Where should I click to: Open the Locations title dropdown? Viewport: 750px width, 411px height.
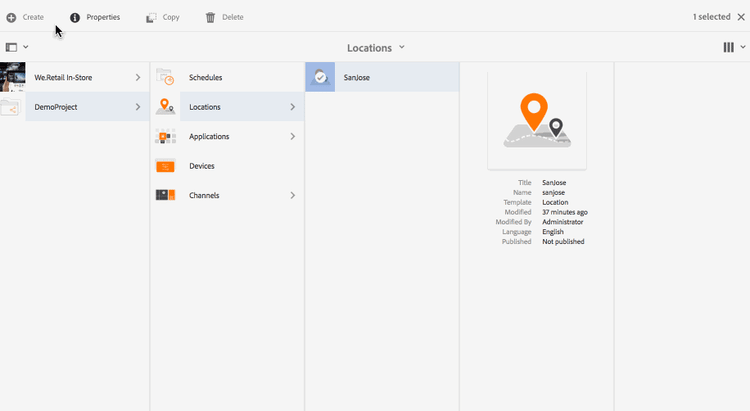point(402,47)
